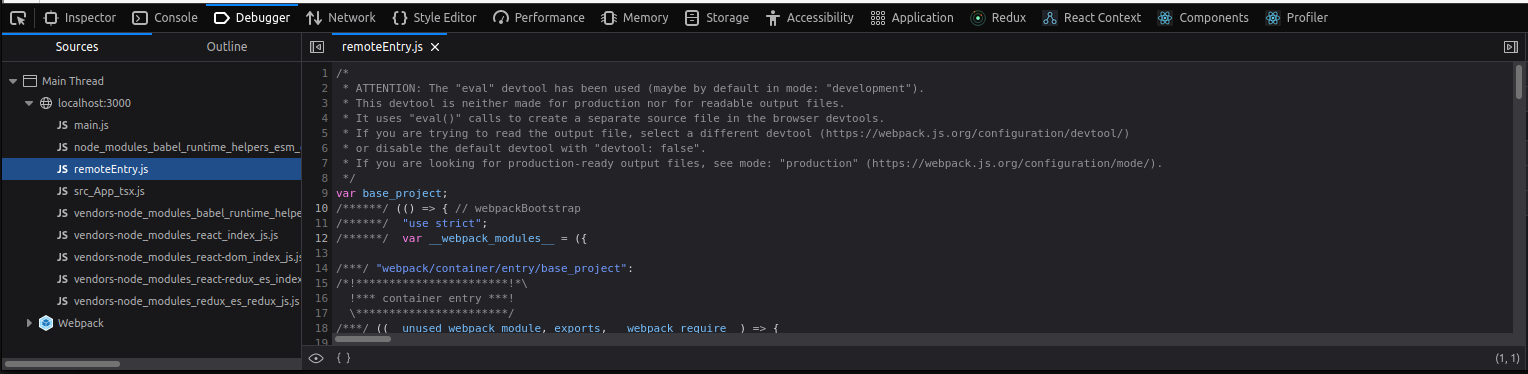Viewport: 1528px width, 374px height.
Task: Pretty print source with braces button
Action: tap(343, 358)
